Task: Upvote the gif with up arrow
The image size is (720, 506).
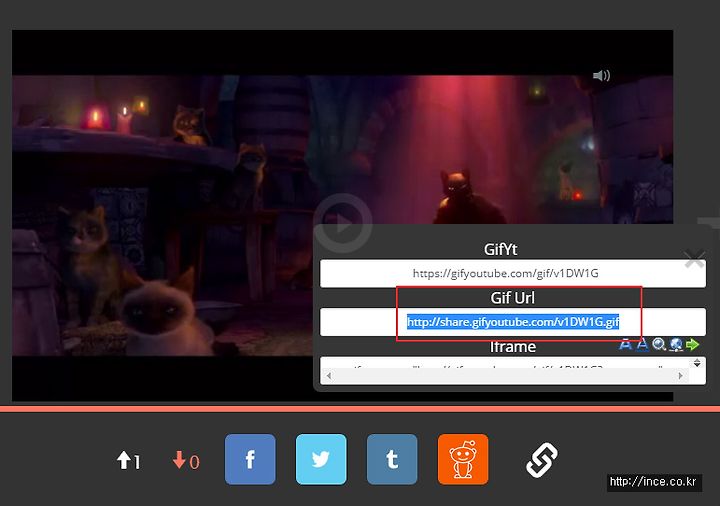Action: (124, 460)
